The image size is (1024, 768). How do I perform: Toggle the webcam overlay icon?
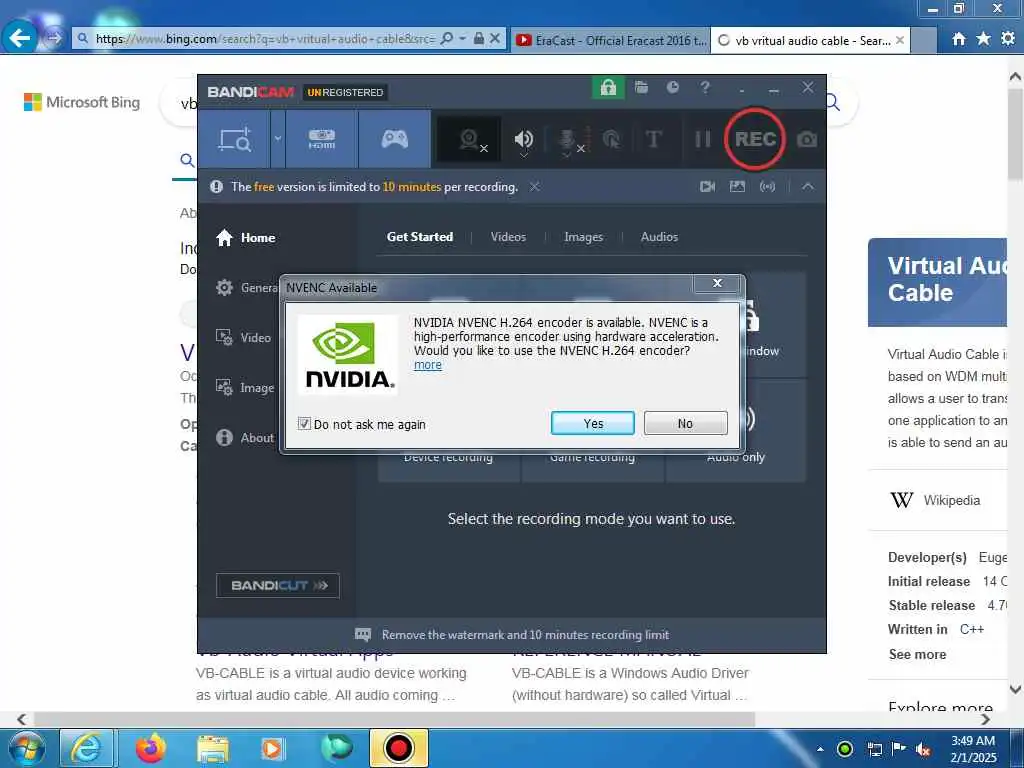click(x=470, y=139)
